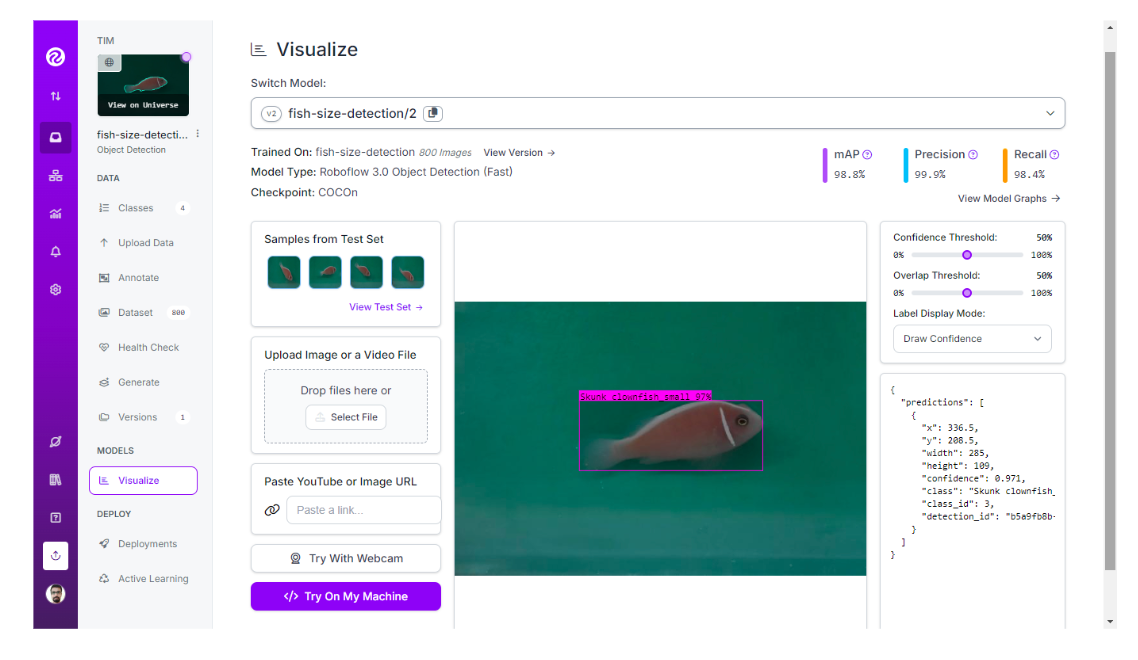
Task: Click the Roboflow logo in the sidebar
Action: click(55, 57)
